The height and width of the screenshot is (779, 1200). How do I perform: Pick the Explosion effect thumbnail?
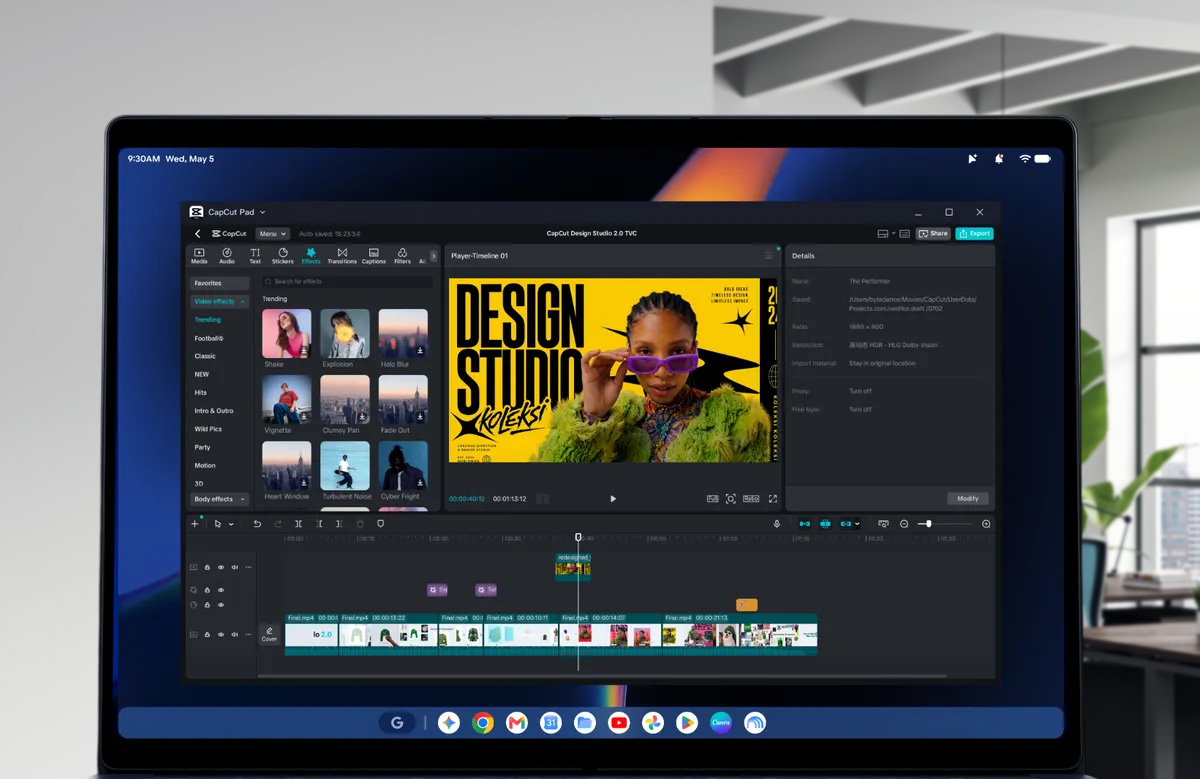345,333
